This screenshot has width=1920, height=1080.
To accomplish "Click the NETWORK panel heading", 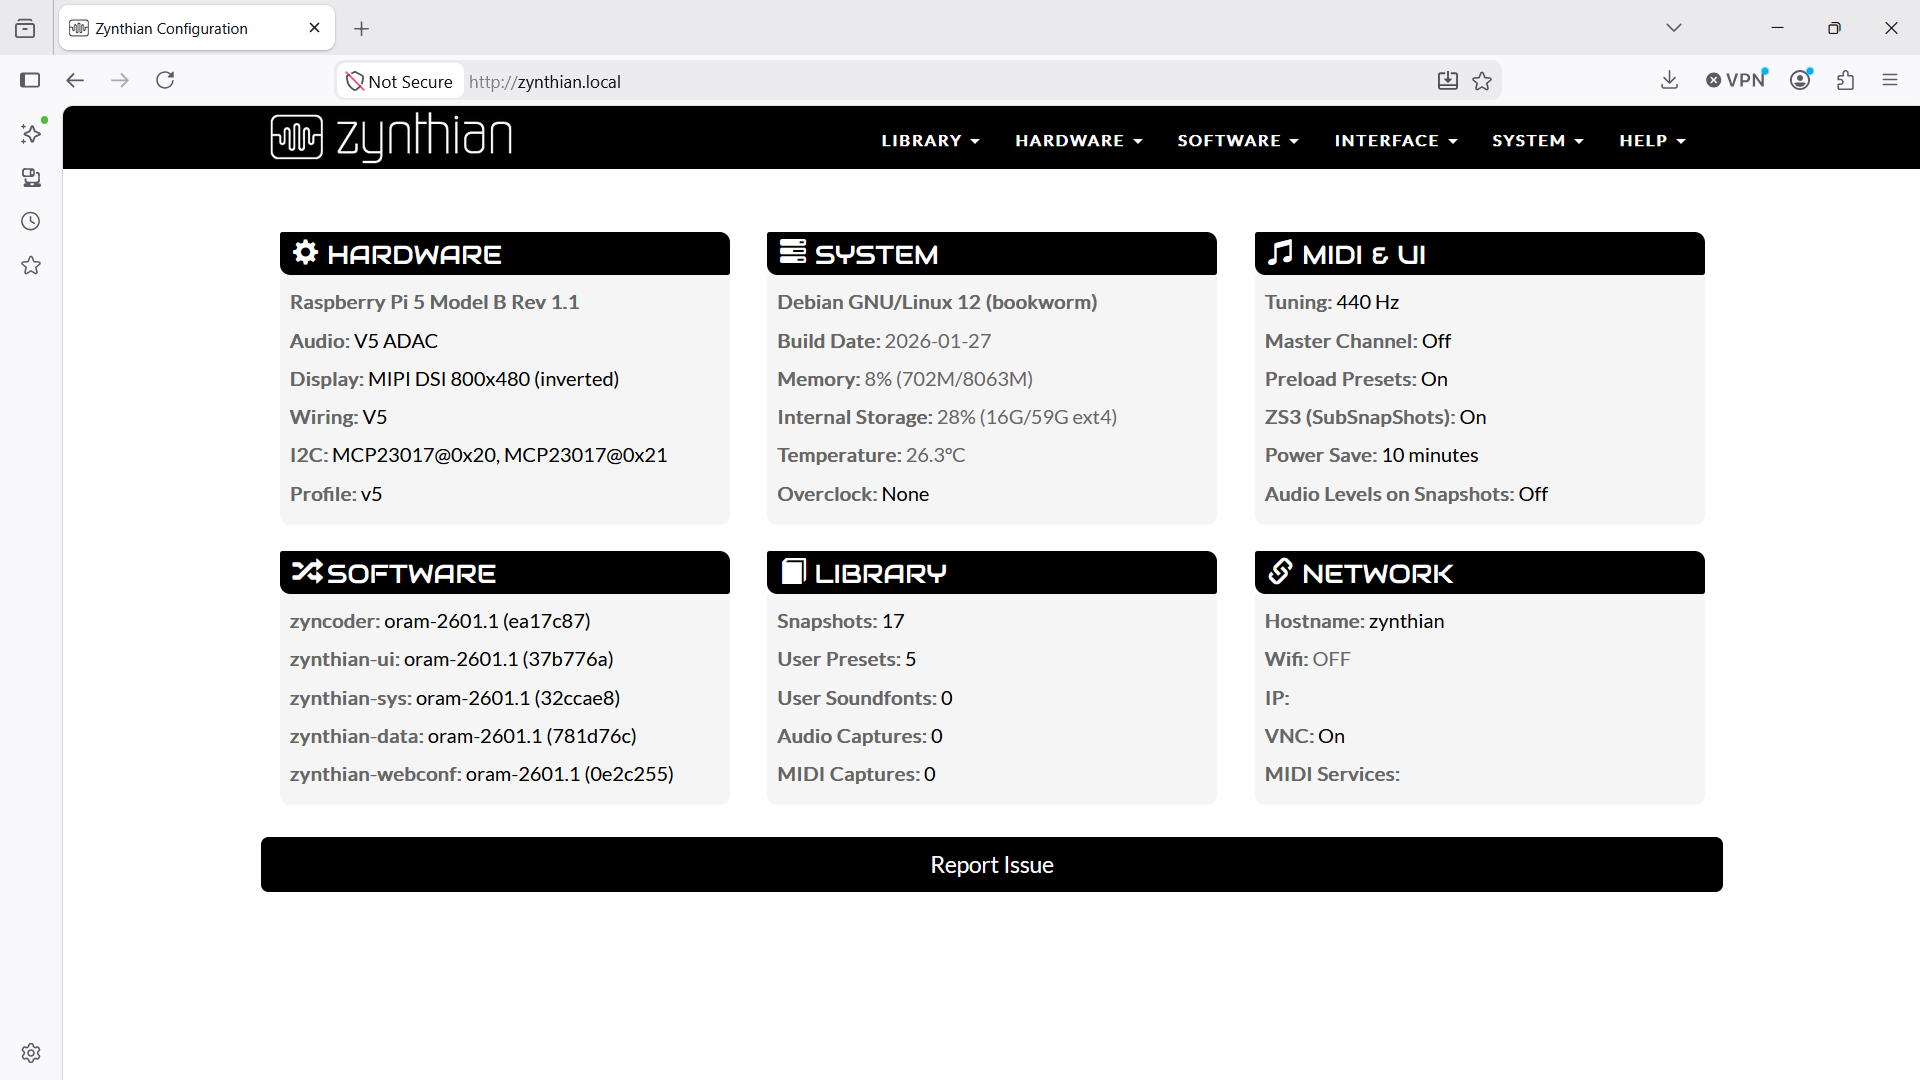I will (x=1479, y=572).
